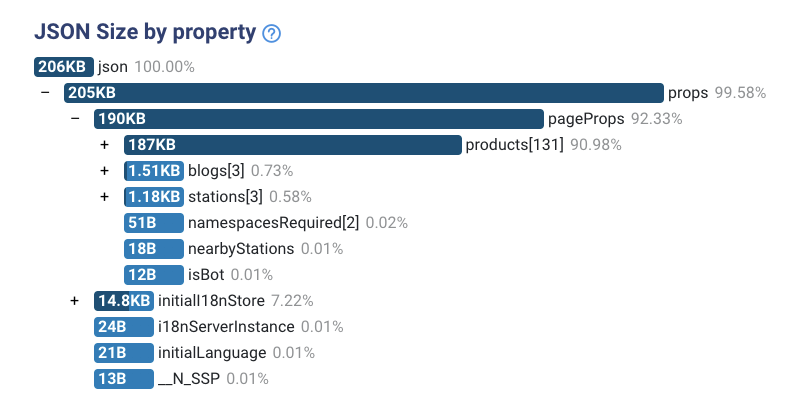Select the 190KB pageProps bar
Image resolution: width=800 pixels, height=400 pixels.
click(x=319, y=119)
